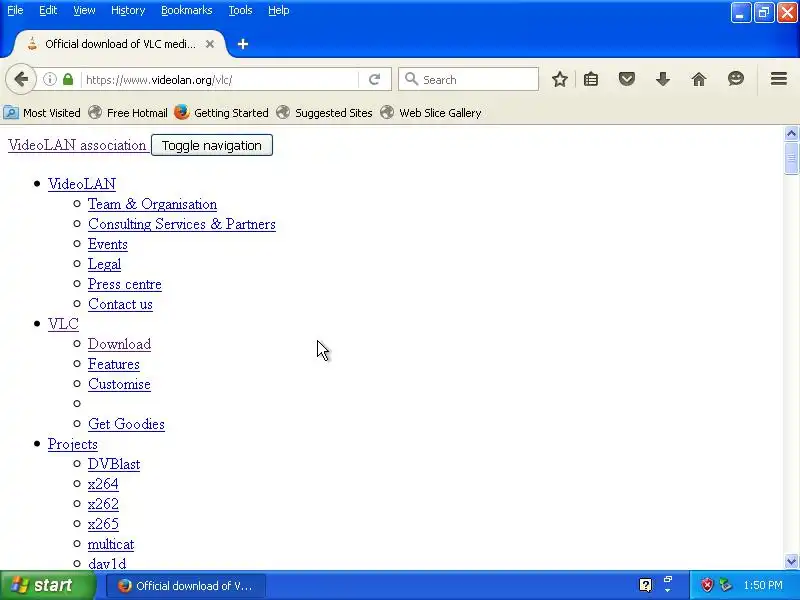Open the Help menu

[x=279, y=10]
